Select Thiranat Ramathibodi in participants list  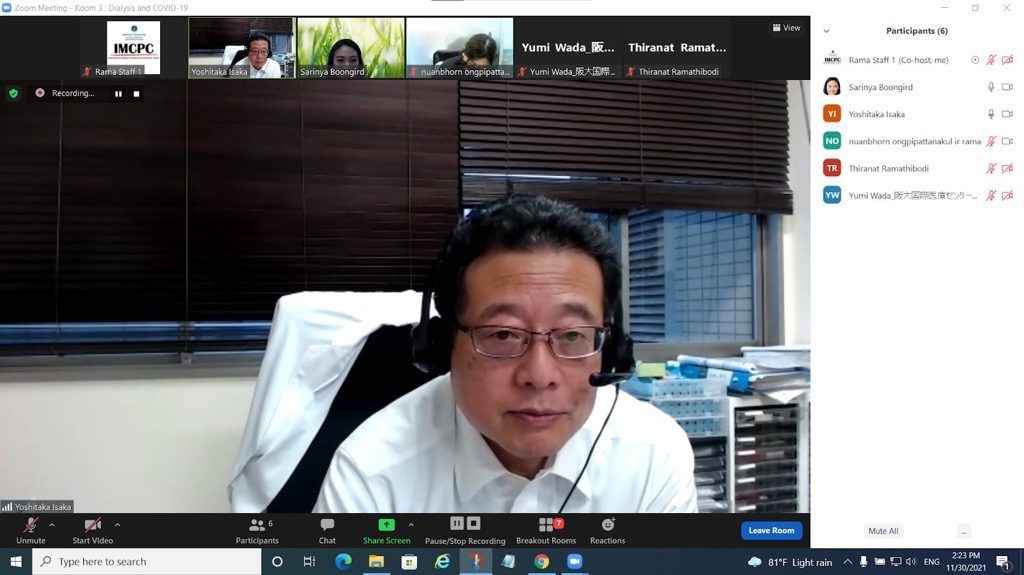[x=917, y=169]
